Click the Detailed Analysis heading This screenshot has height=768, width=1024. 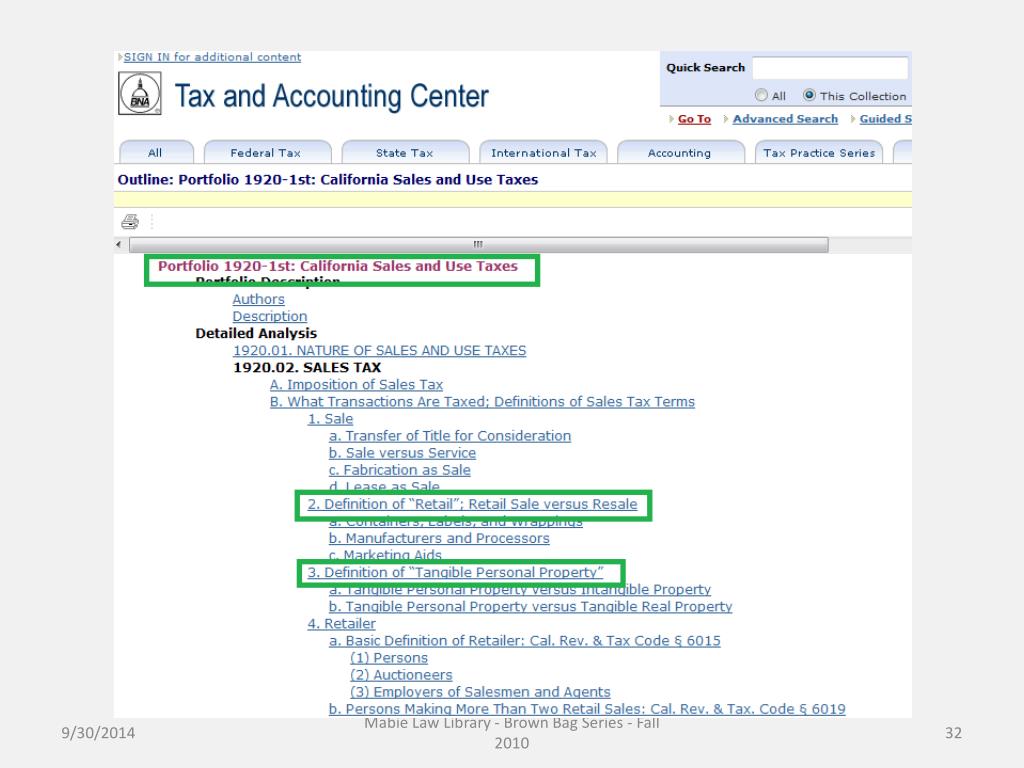256,333
